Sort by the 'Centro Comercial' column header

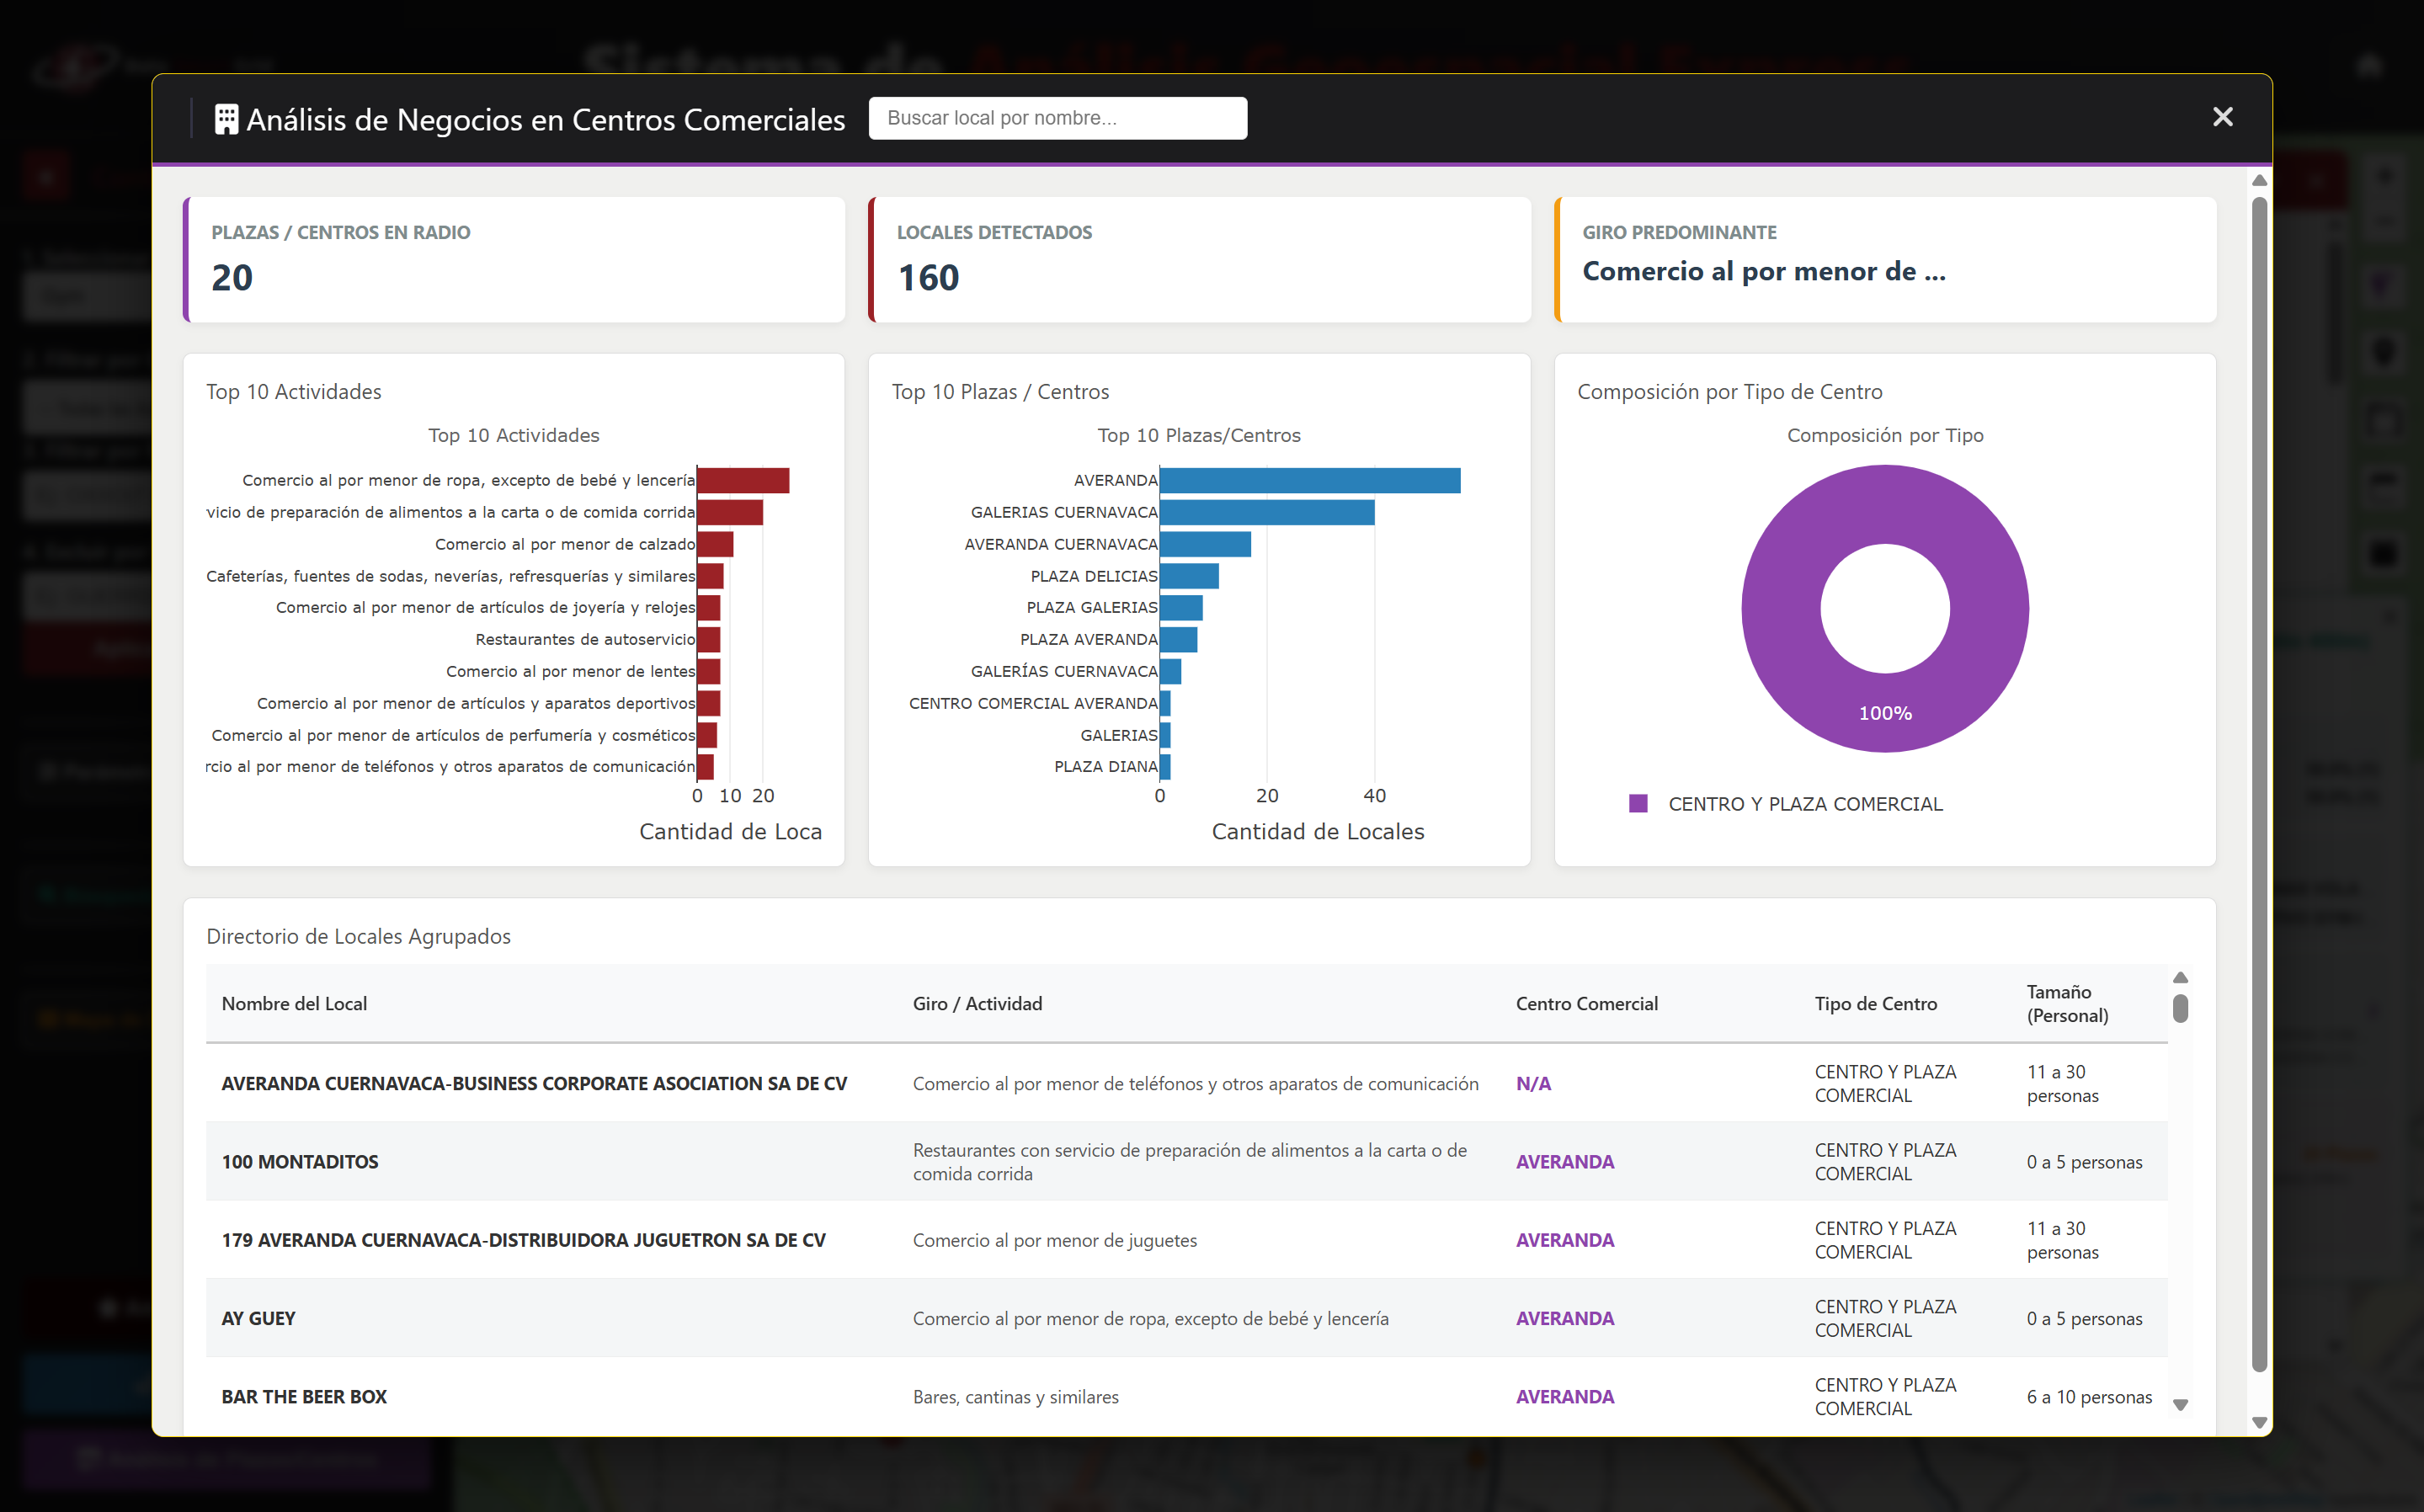click(1586, 1003)
